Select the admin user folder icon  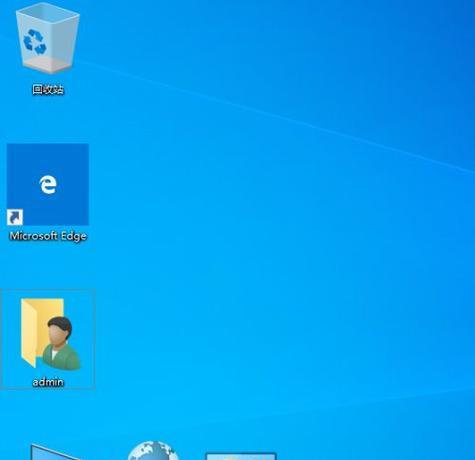50,334
